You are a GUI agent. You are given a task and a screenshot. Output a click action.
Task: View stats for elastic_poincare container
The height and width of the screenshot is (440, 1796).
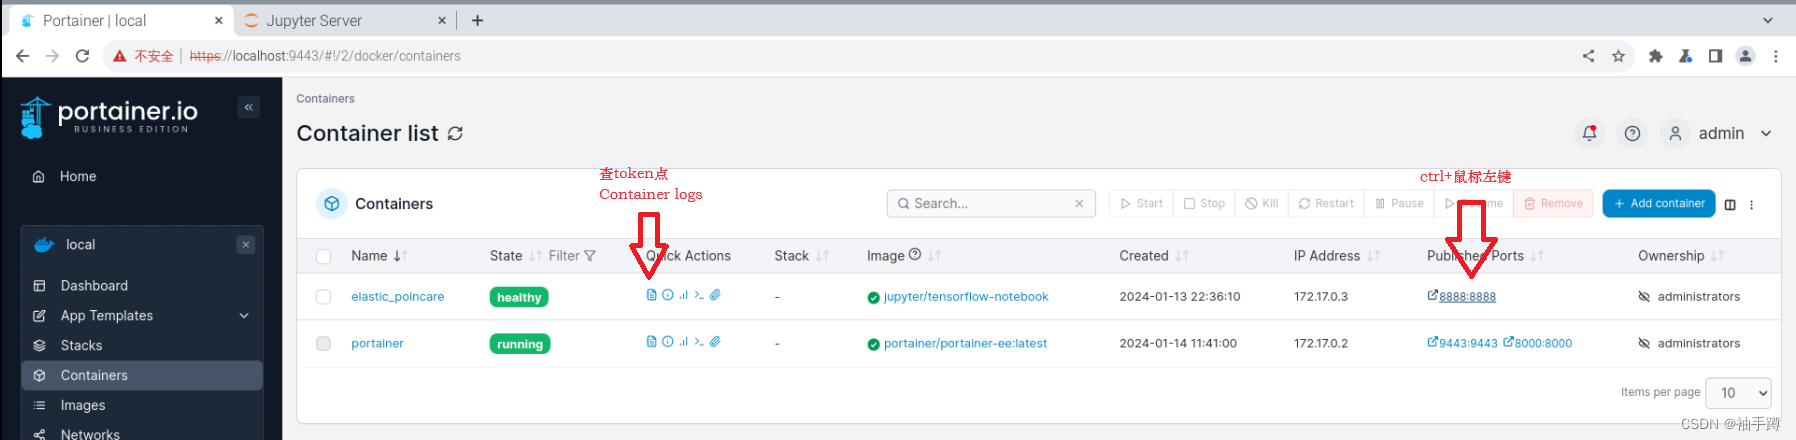[684, 295]
